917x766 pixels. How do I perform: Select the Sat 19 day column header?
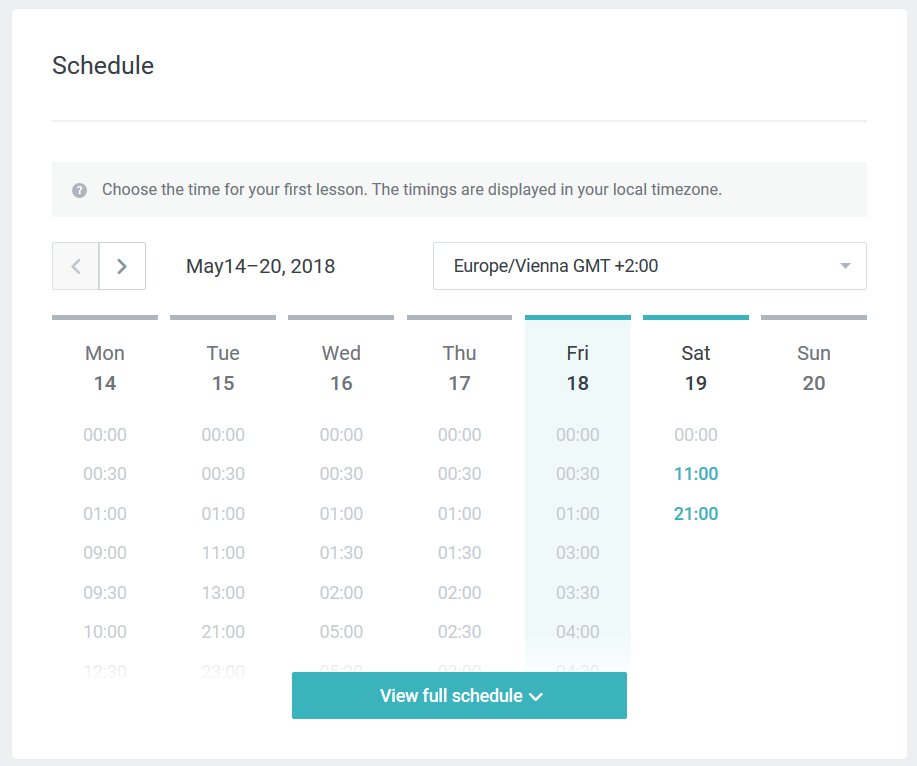coord(696,368)
